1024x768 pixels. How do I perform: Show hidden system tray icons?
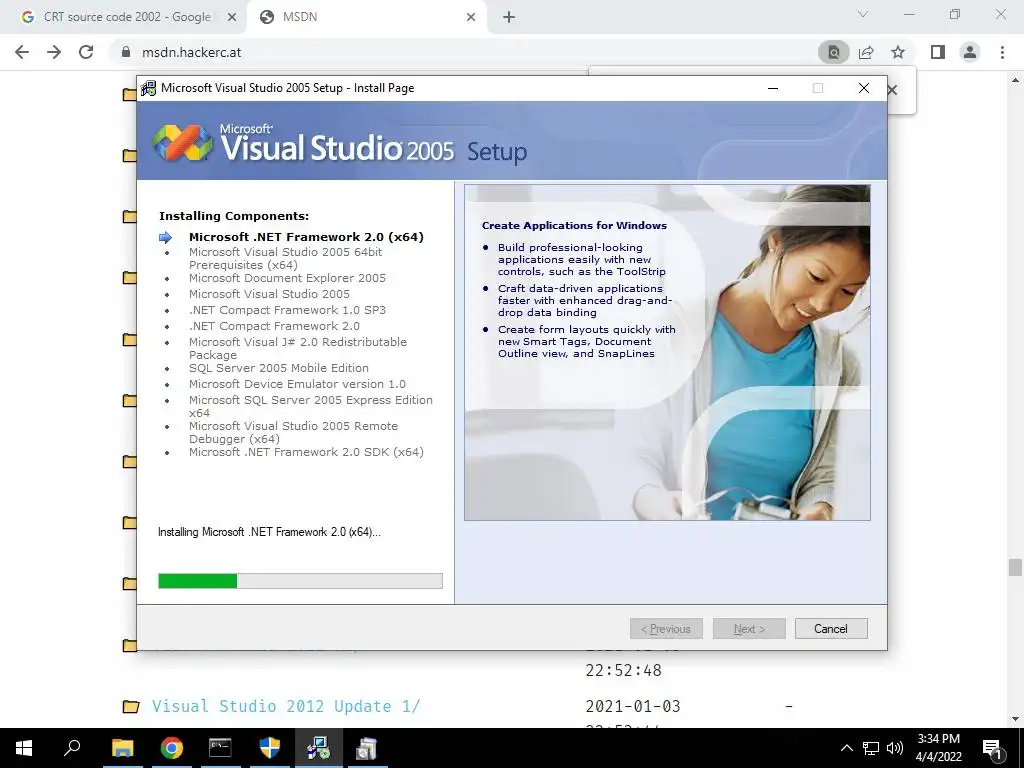point(846,748)
